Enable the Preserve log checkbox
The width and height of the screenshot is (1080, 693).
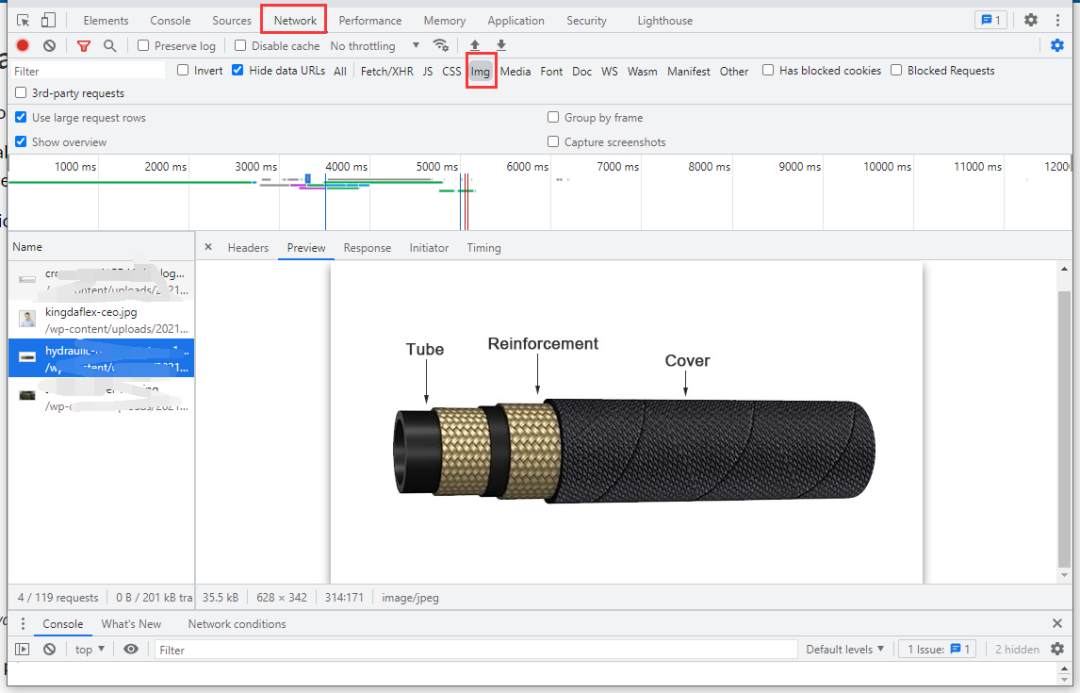144,46
